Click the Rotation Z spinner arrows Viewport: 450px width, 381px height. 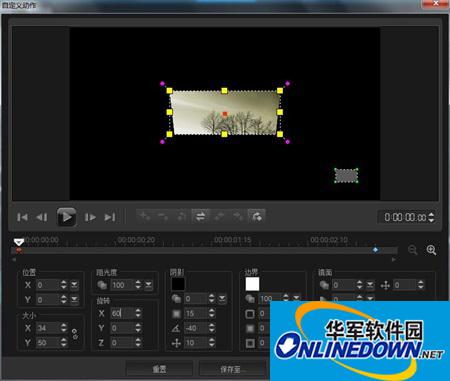click(138, 343)
